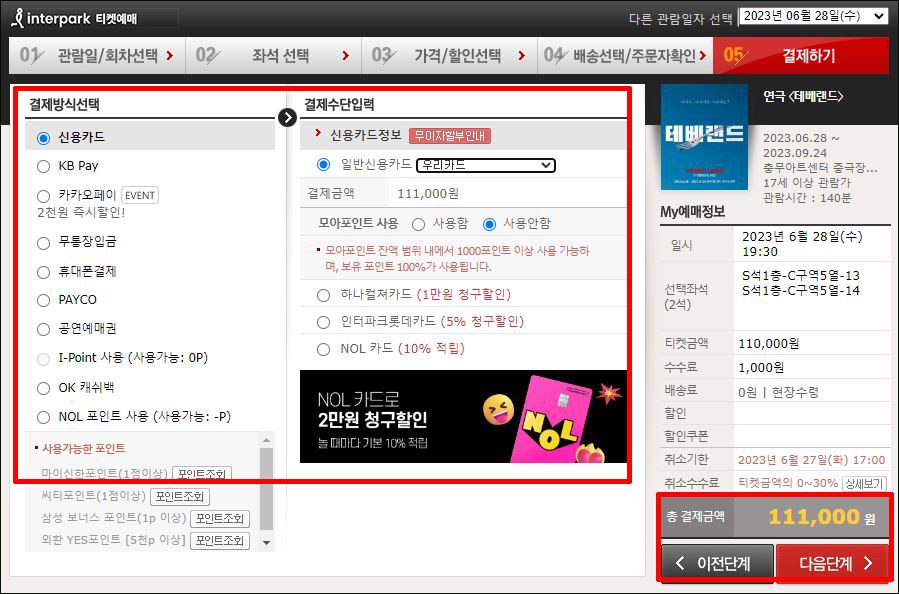This screenshot has width=899, height=594.
Task: Choose 모아포인트 사용함 option
Action: tap(419, 224)
